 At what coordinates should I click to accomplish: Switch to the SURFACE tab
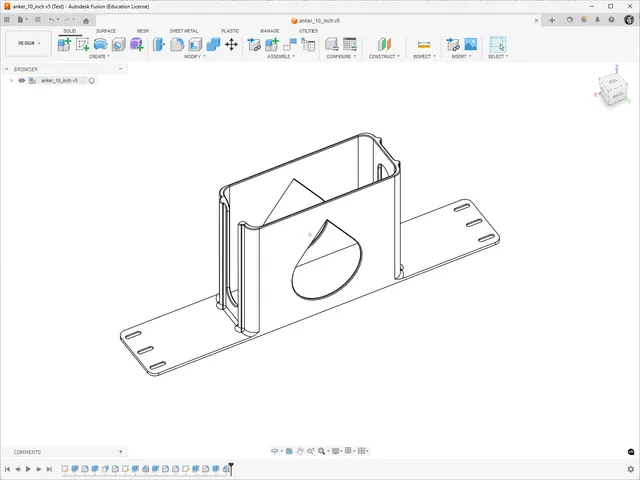click(106, 31)
